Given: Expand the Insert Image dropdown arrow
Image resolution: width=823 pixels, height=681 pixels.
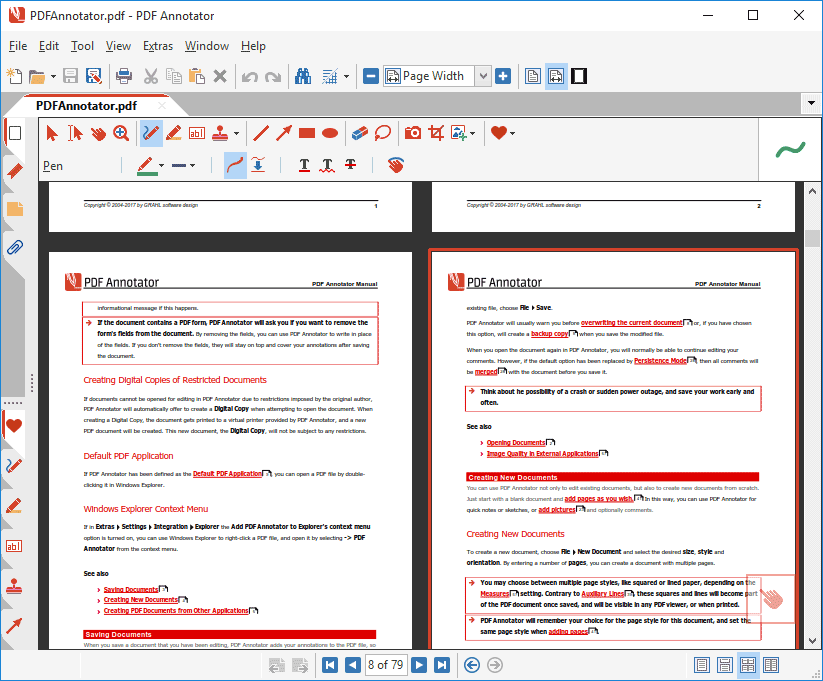Looking at the screenshot, I should pyautogui.click(x=472, y=133).
